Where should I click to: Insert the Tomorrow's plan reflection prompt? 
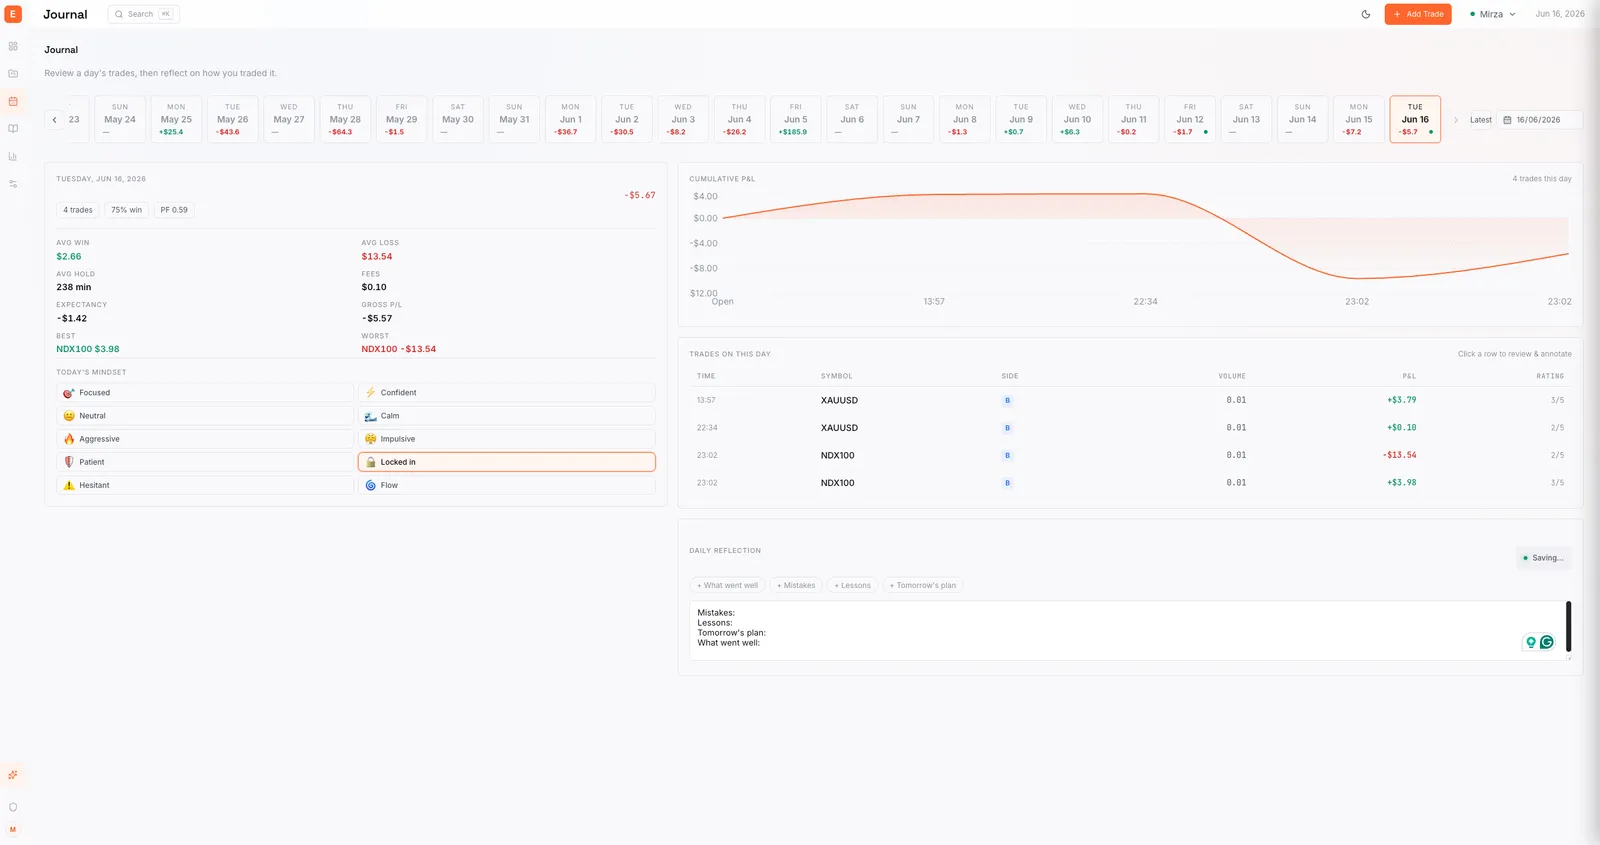[923, 585]
